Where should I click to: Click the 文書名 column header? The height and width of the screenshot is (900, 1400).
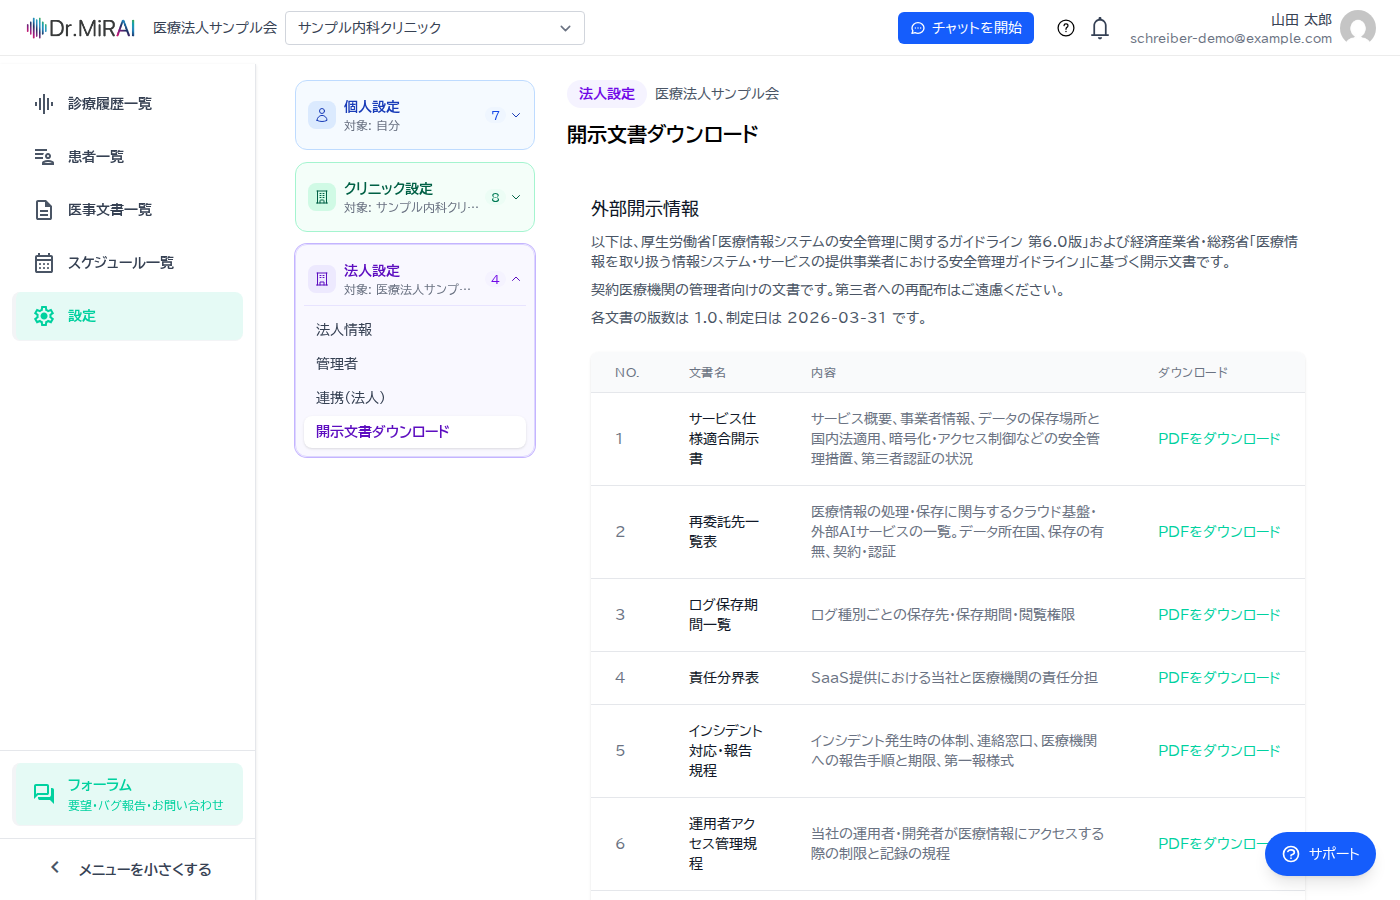pyautogui.click(x=707, y=373)
